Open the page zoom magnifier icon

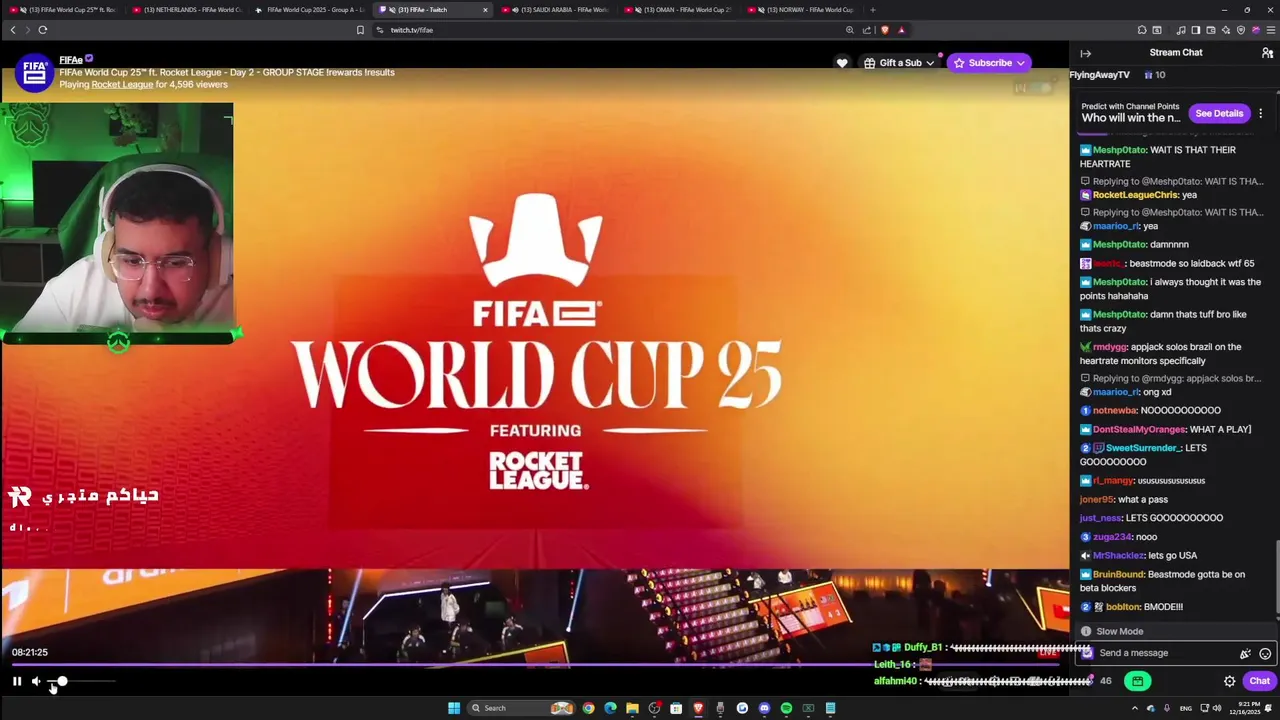tap(850, 30)
